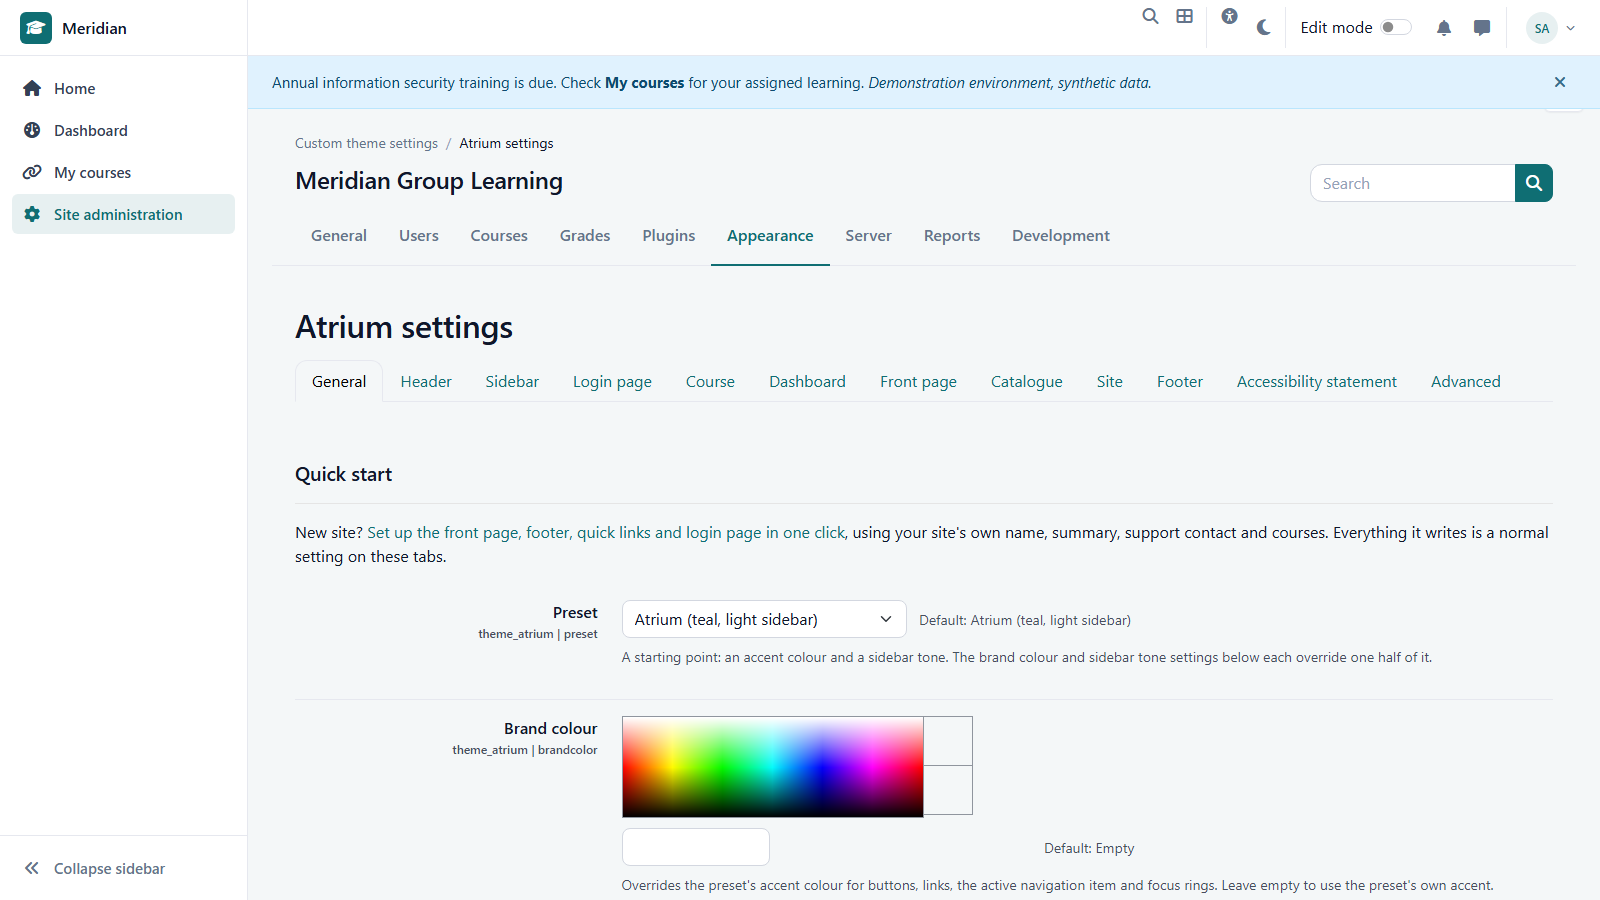The width and height of the screenshot is (1600, 900).
Task: Switch to the Plugins admin tab
Action: 669,236
